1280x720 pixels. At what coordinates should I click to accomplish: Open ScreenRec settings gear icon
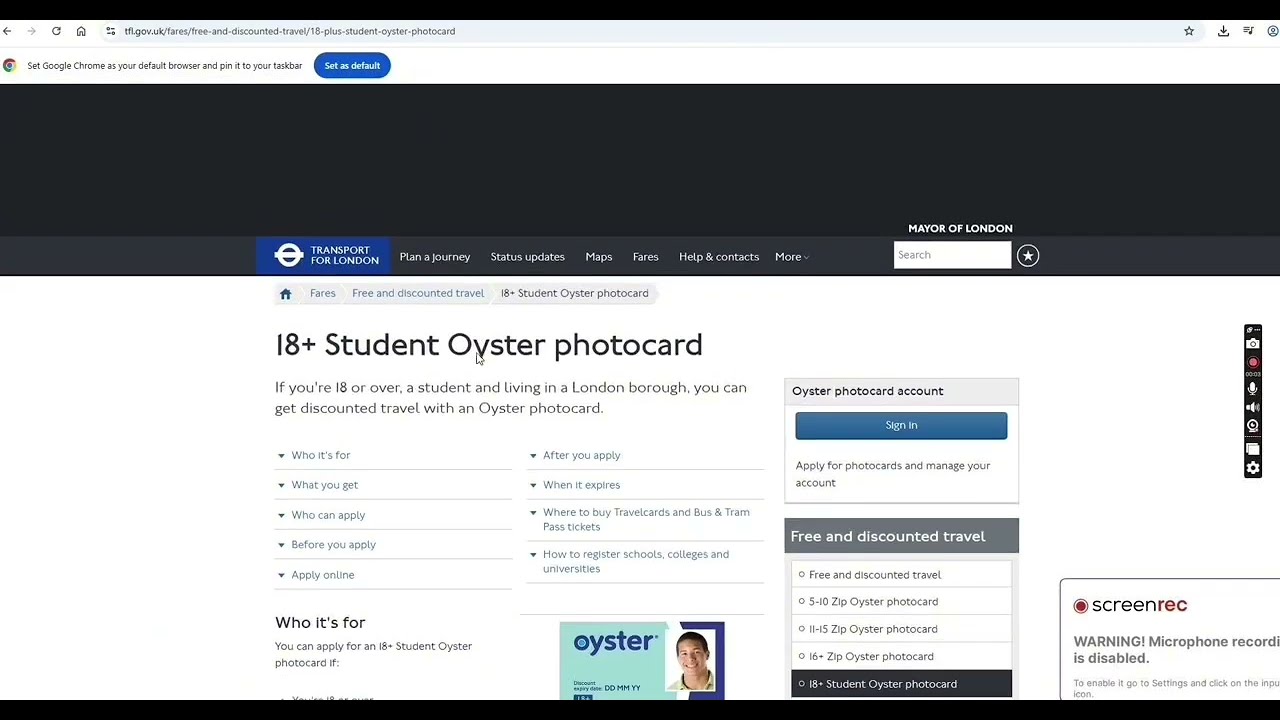pyautogui.click(x=1252, y=468)
